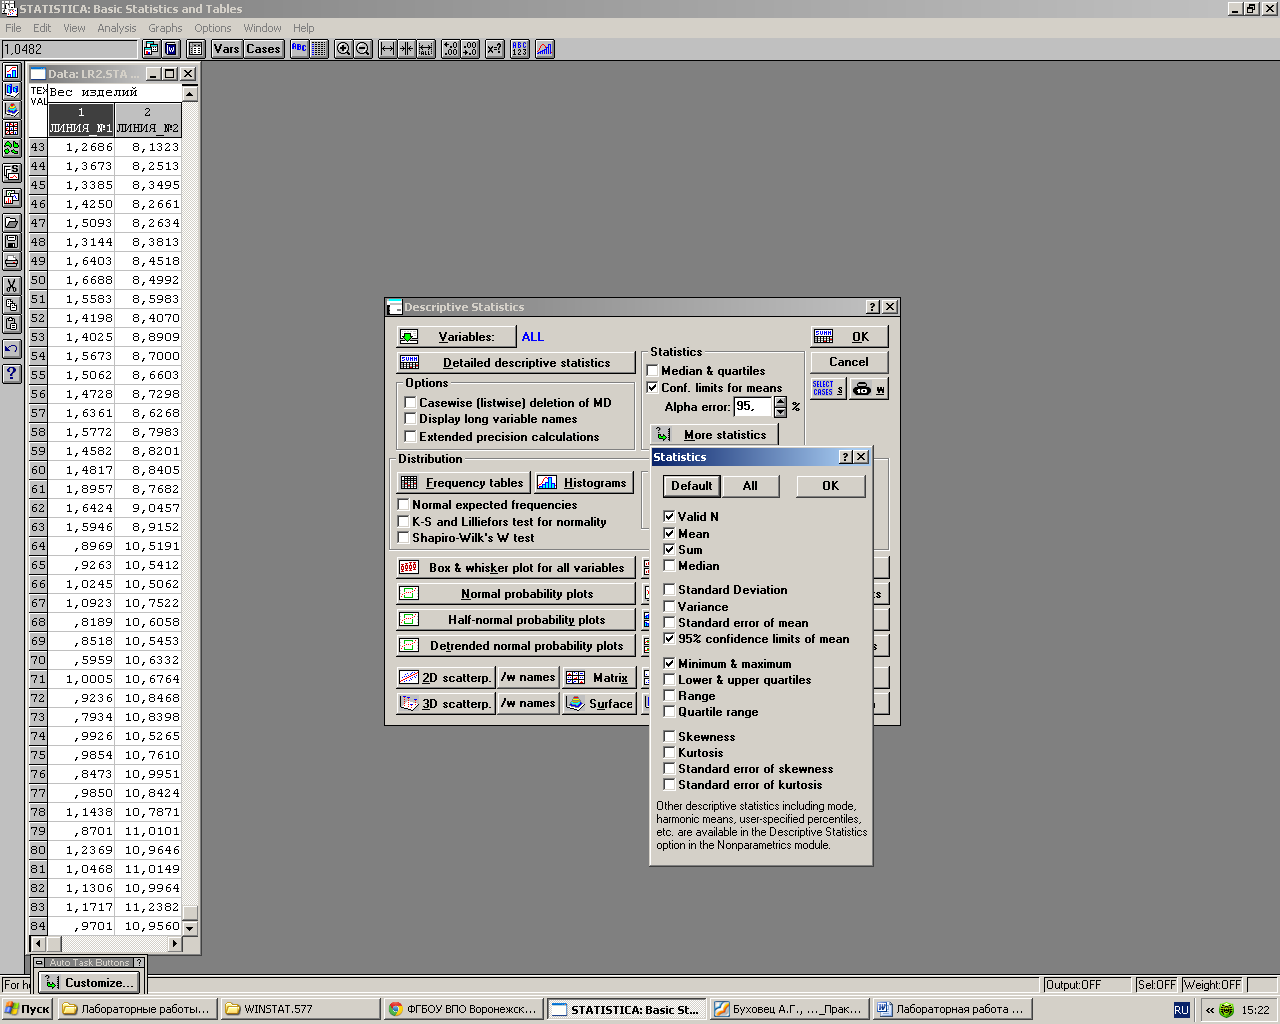Open the File menu
Screen dimensions: 1280x1024
(x=13, y=28)
